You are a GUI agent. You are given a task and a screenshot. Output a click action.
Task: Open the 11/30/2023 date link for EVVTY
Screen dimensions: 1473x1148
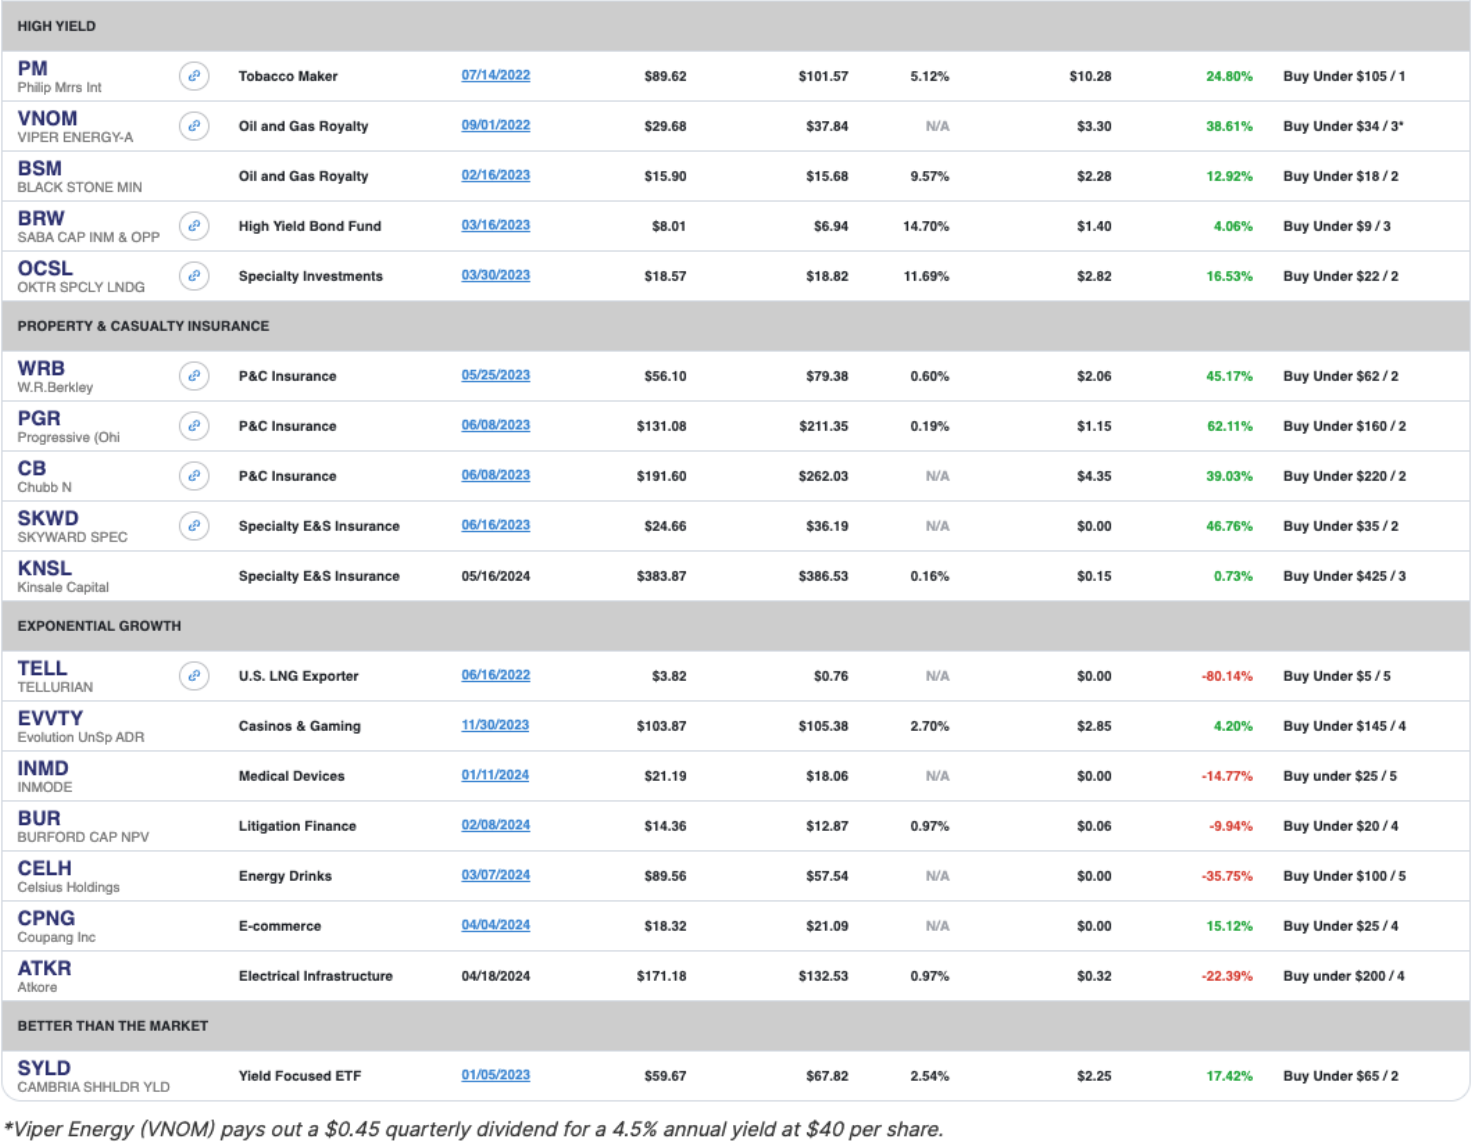click(x=495, y=725)
